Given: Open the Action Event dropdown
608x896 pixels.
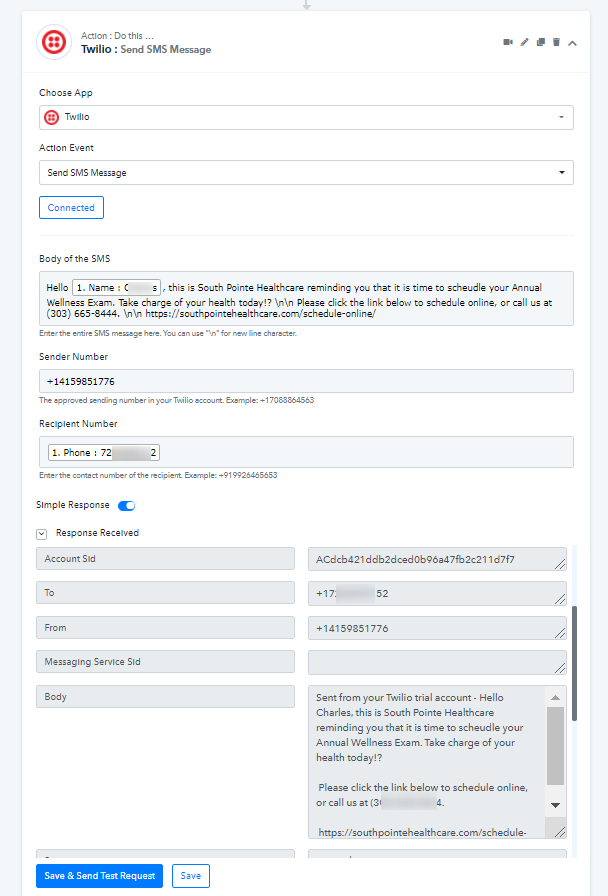Looking at the screenshot, I should (306, 173).
